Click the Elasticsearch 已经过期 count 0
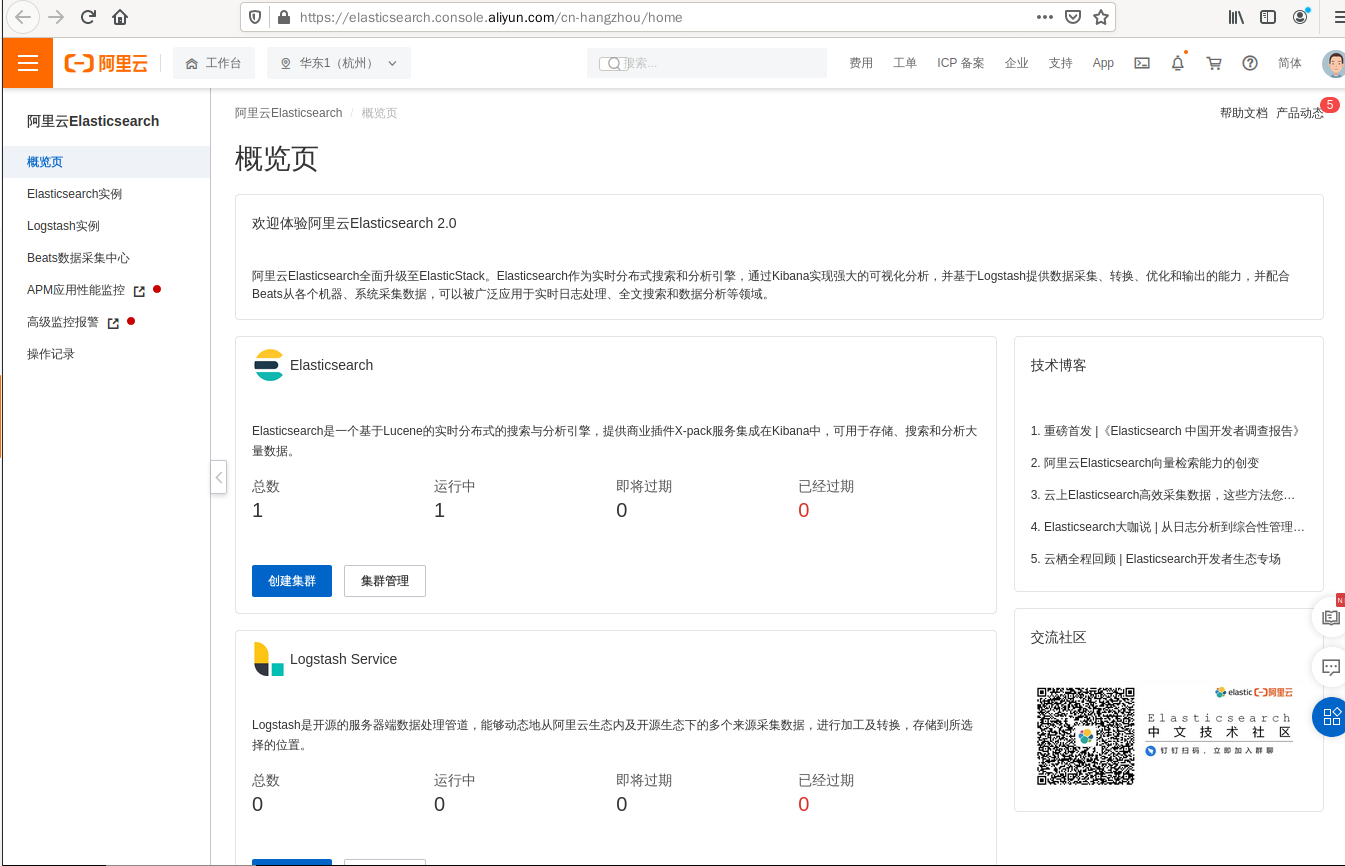This screenshot has width=1345, height=866. (x=803, y=511)
